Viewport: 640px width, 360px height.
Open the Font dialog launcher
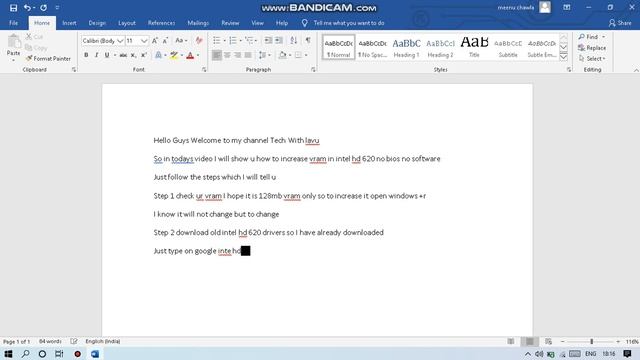[204, 70]
